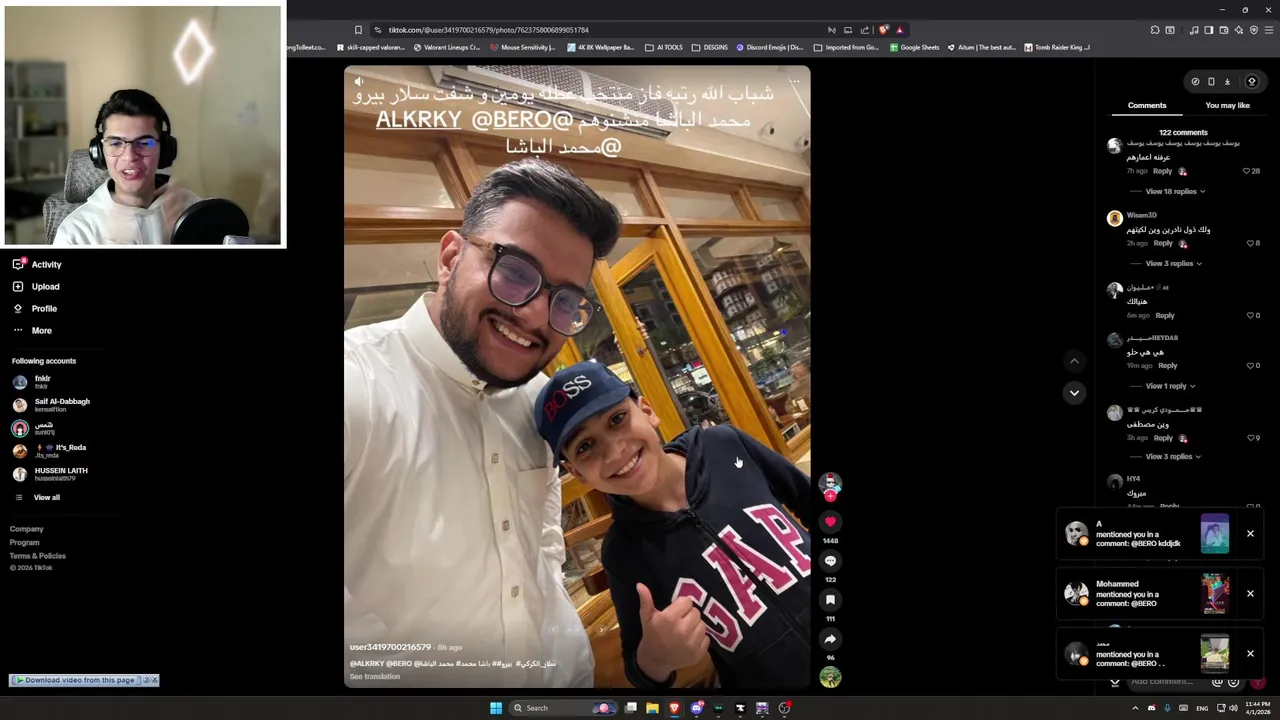The image size is (1280, 720).
Task: Go to previous post up arrow
Action: coord(1074,361)
